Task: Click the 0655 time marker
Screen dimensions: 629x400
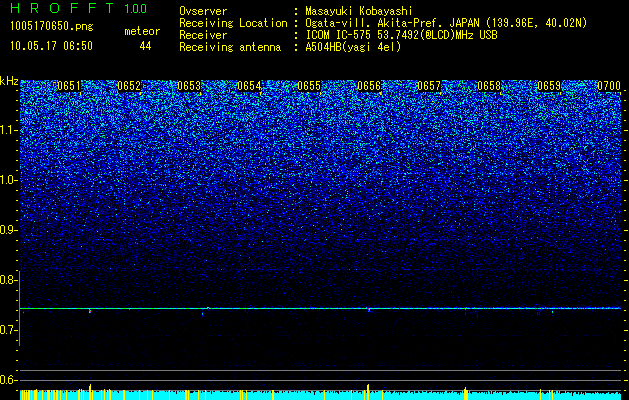Action: click(x=309, y=86)
